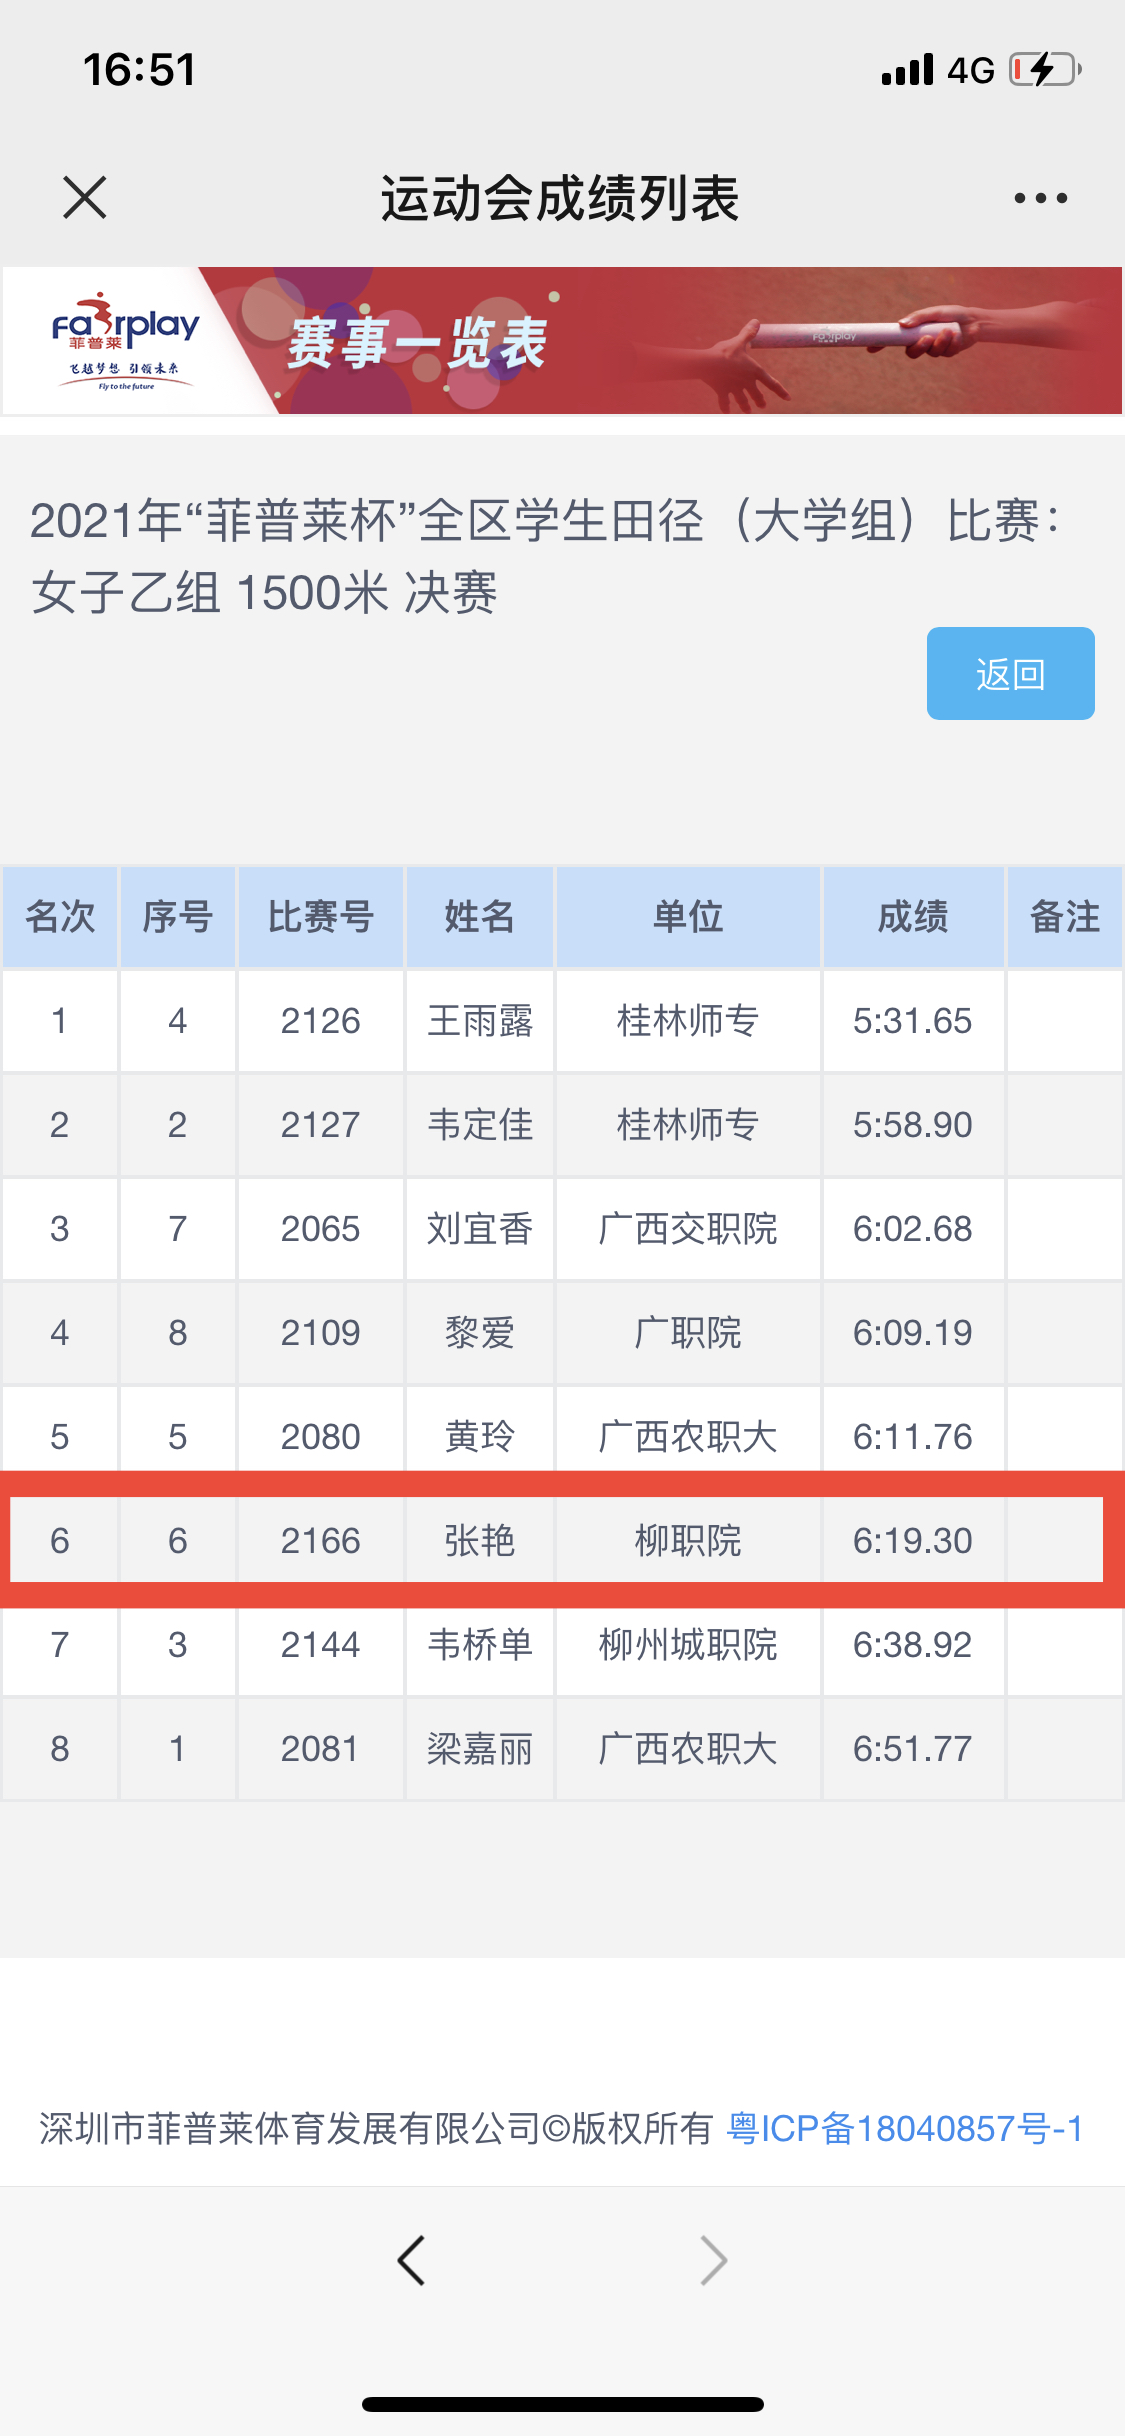Viewport: 1125px width, 2436px height.
Task: Go back using the left chevron arrow
Action: pyautogui.click(x=411, y=2260)
